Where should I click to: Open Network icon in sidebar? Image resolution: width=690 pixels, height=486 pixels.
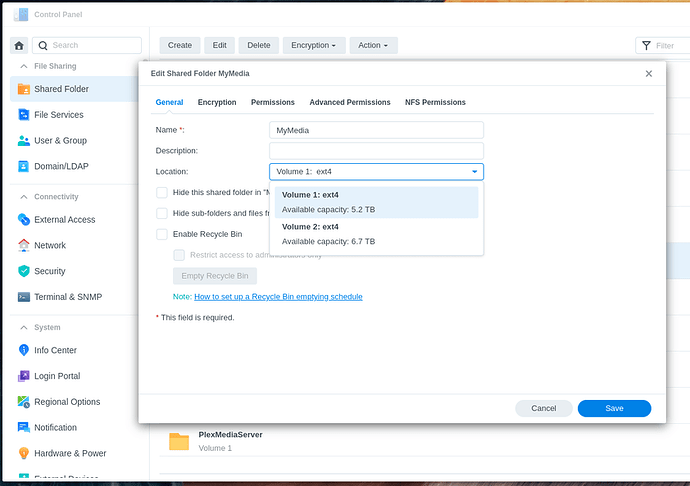(23, 245)
